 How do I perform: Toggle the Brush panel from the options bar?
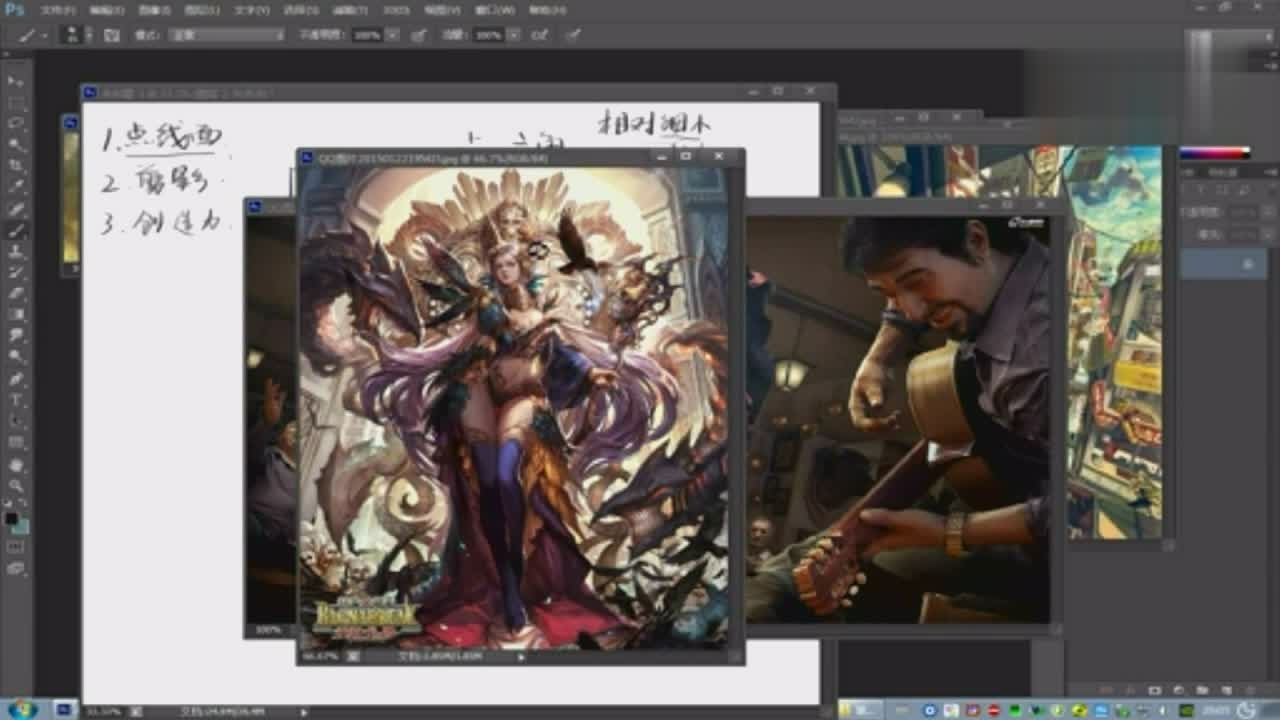tap(111, 34)
